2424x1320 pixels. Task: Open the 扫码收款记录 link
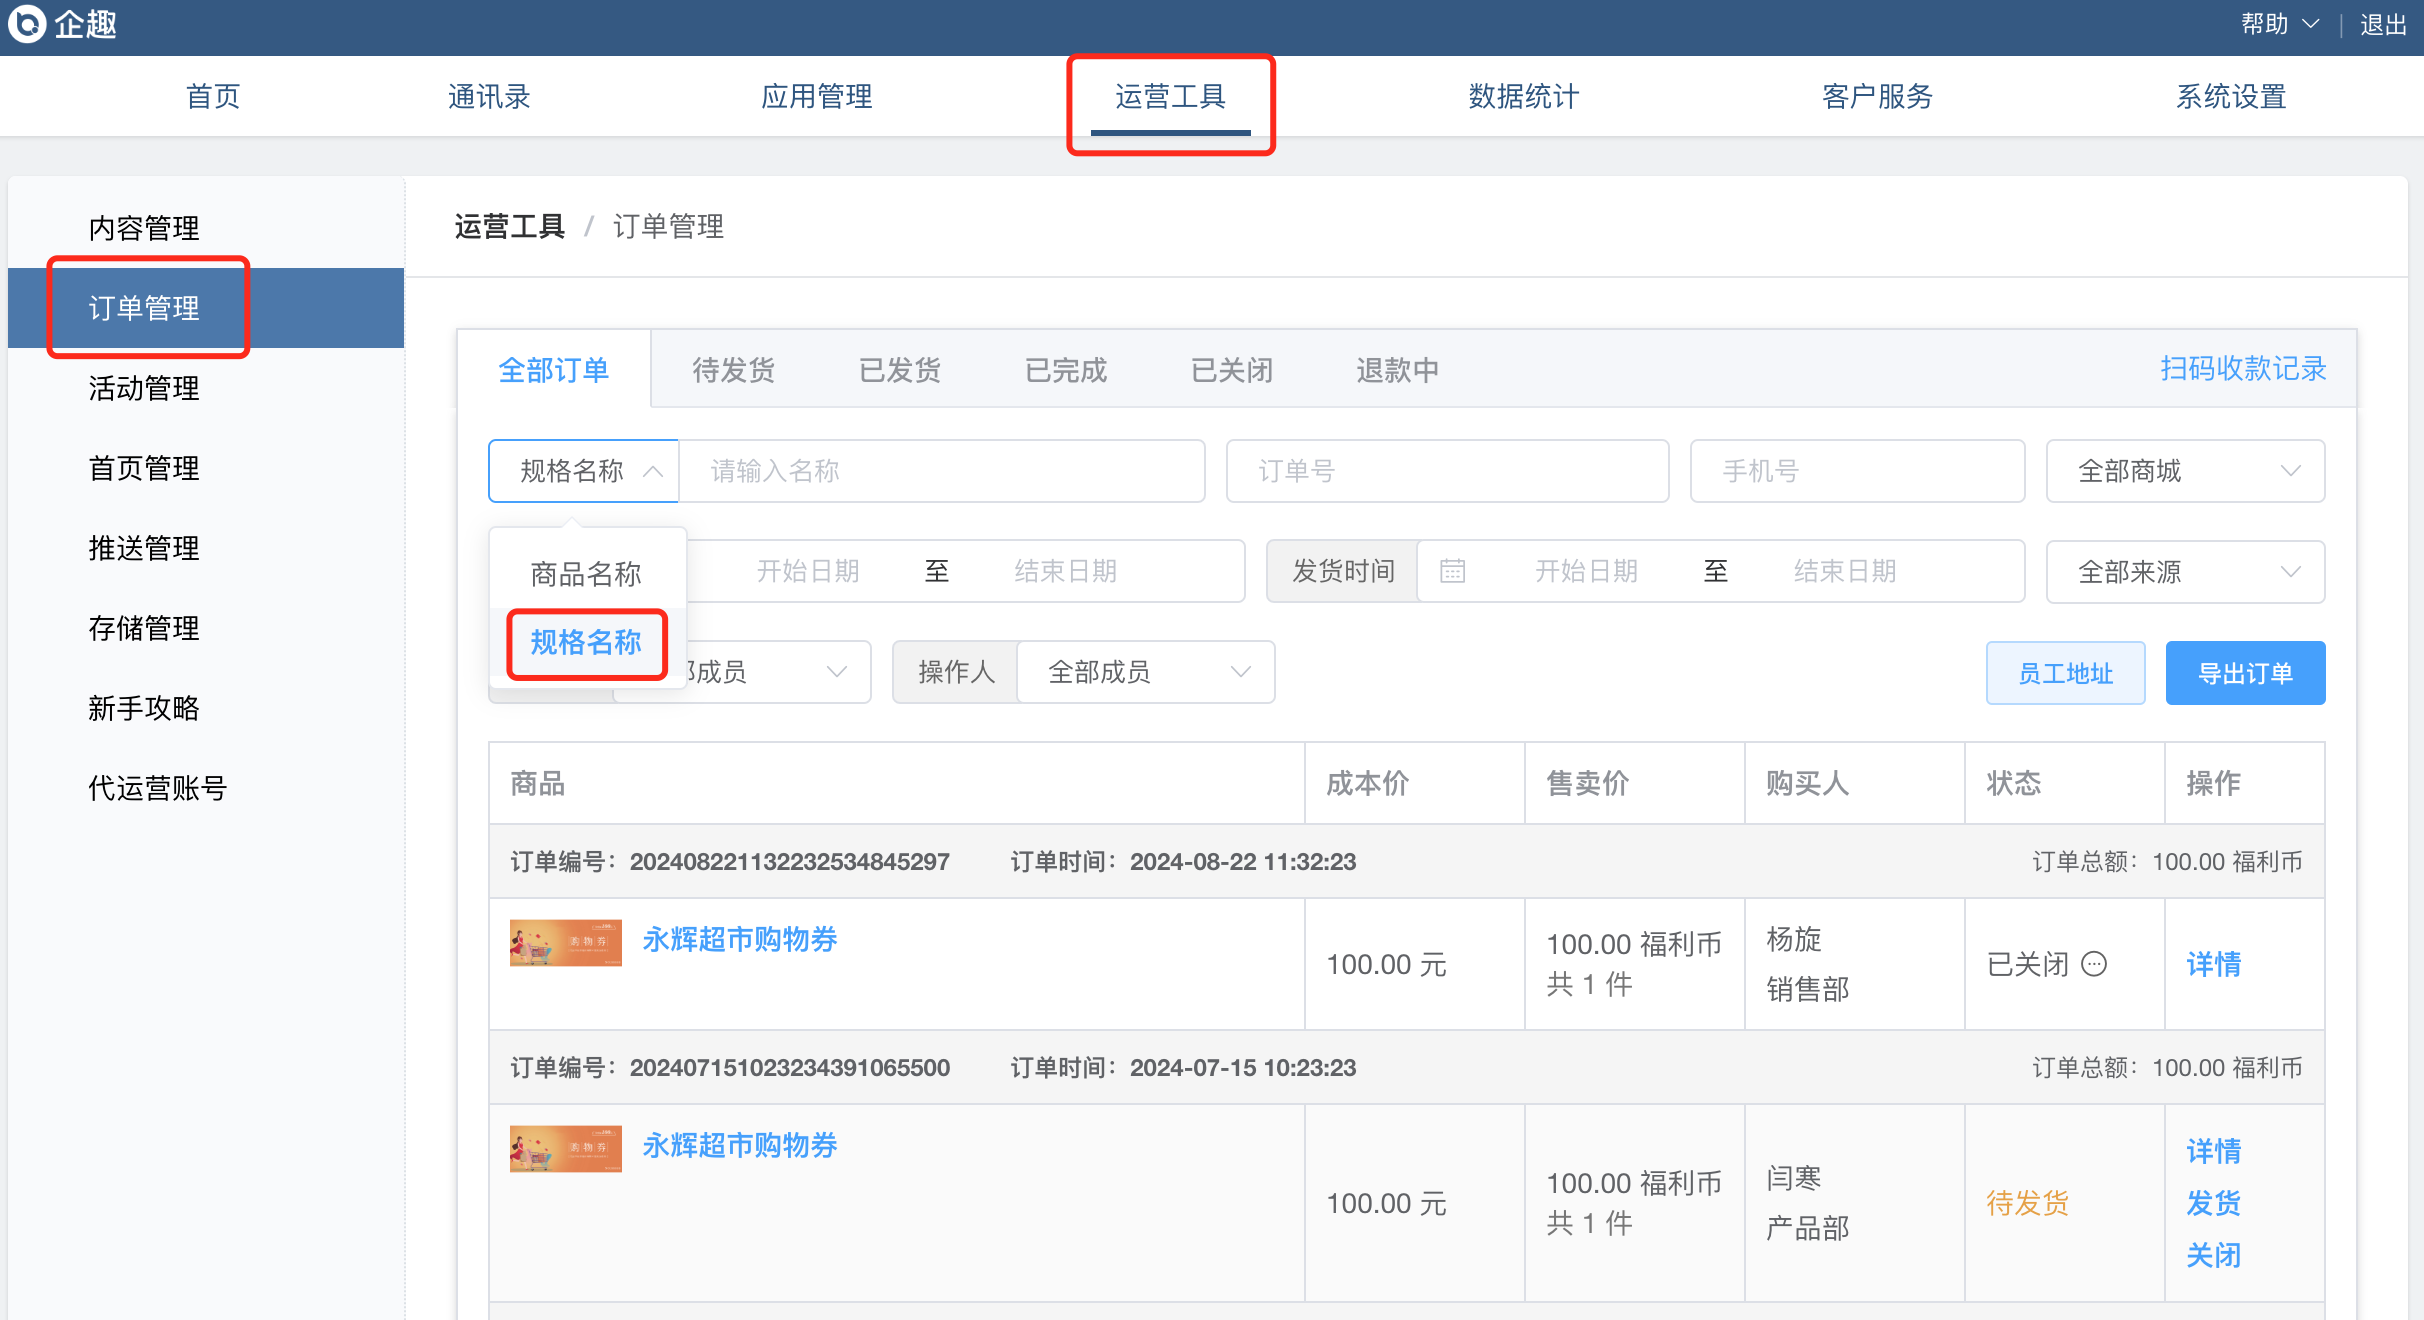tap(2242, 369)
